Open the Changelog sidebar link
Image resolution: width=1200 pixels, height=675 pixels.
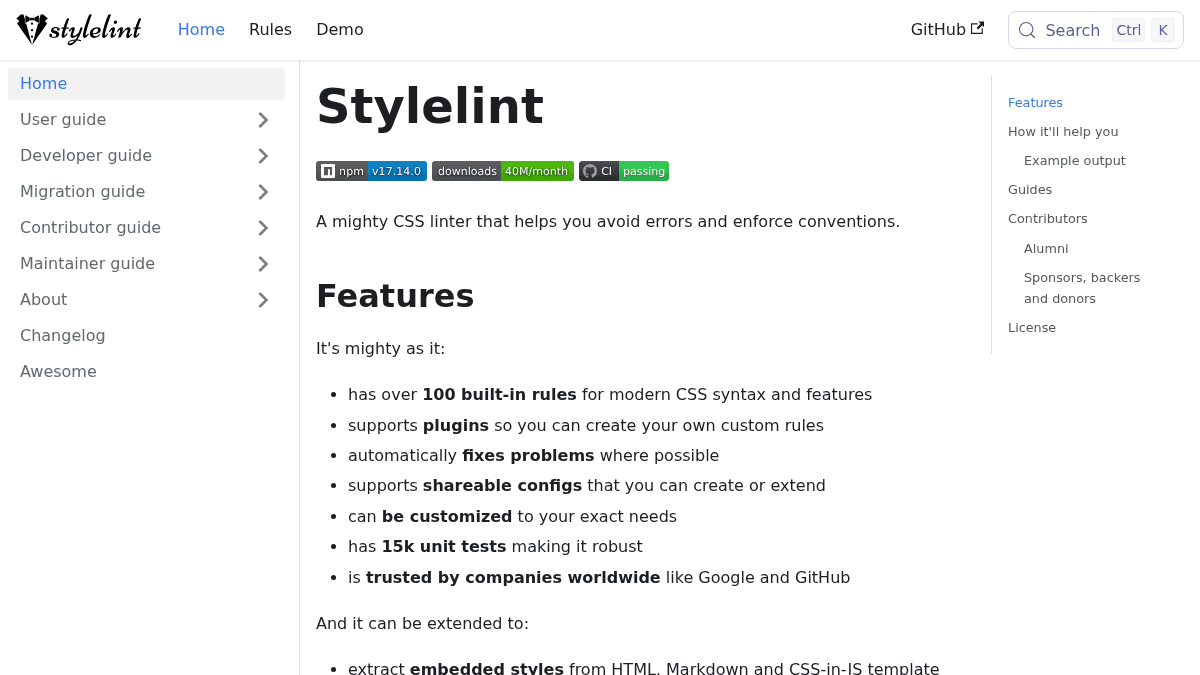[146, 336]
